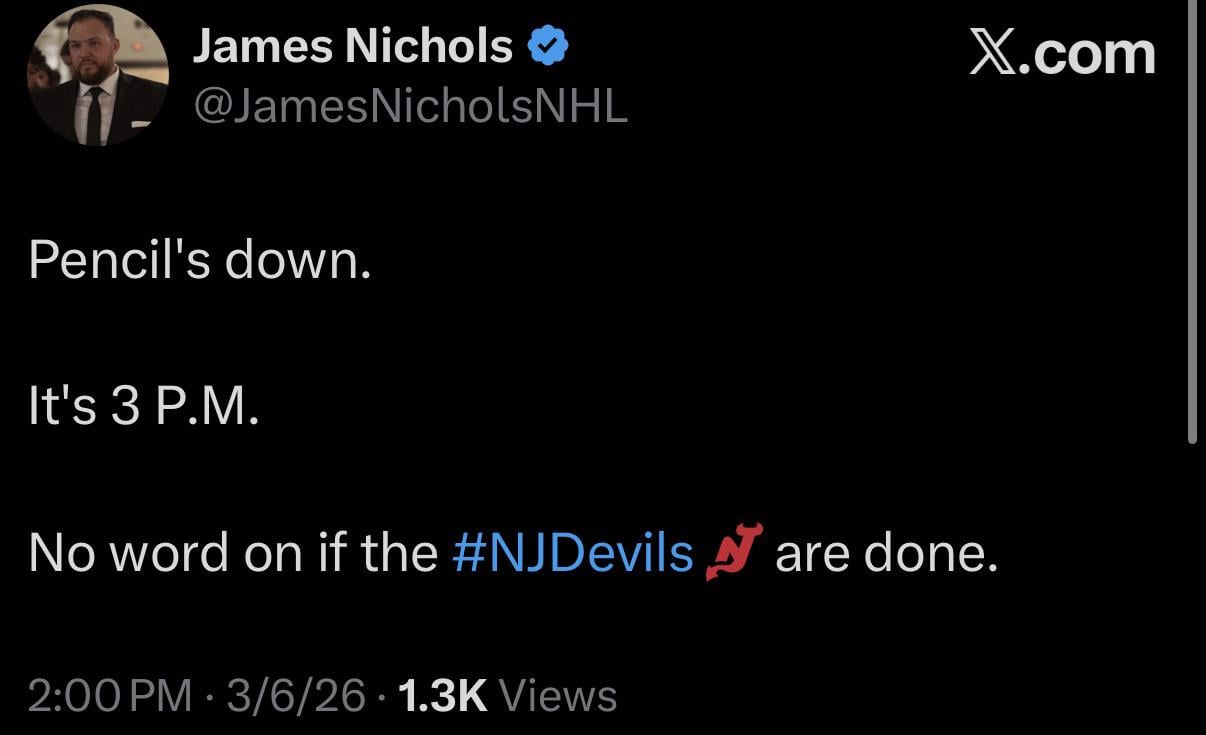Screen dimensions: 1206x735
Task: Open James Nichols' profile photo
Action: coord(97,75)
